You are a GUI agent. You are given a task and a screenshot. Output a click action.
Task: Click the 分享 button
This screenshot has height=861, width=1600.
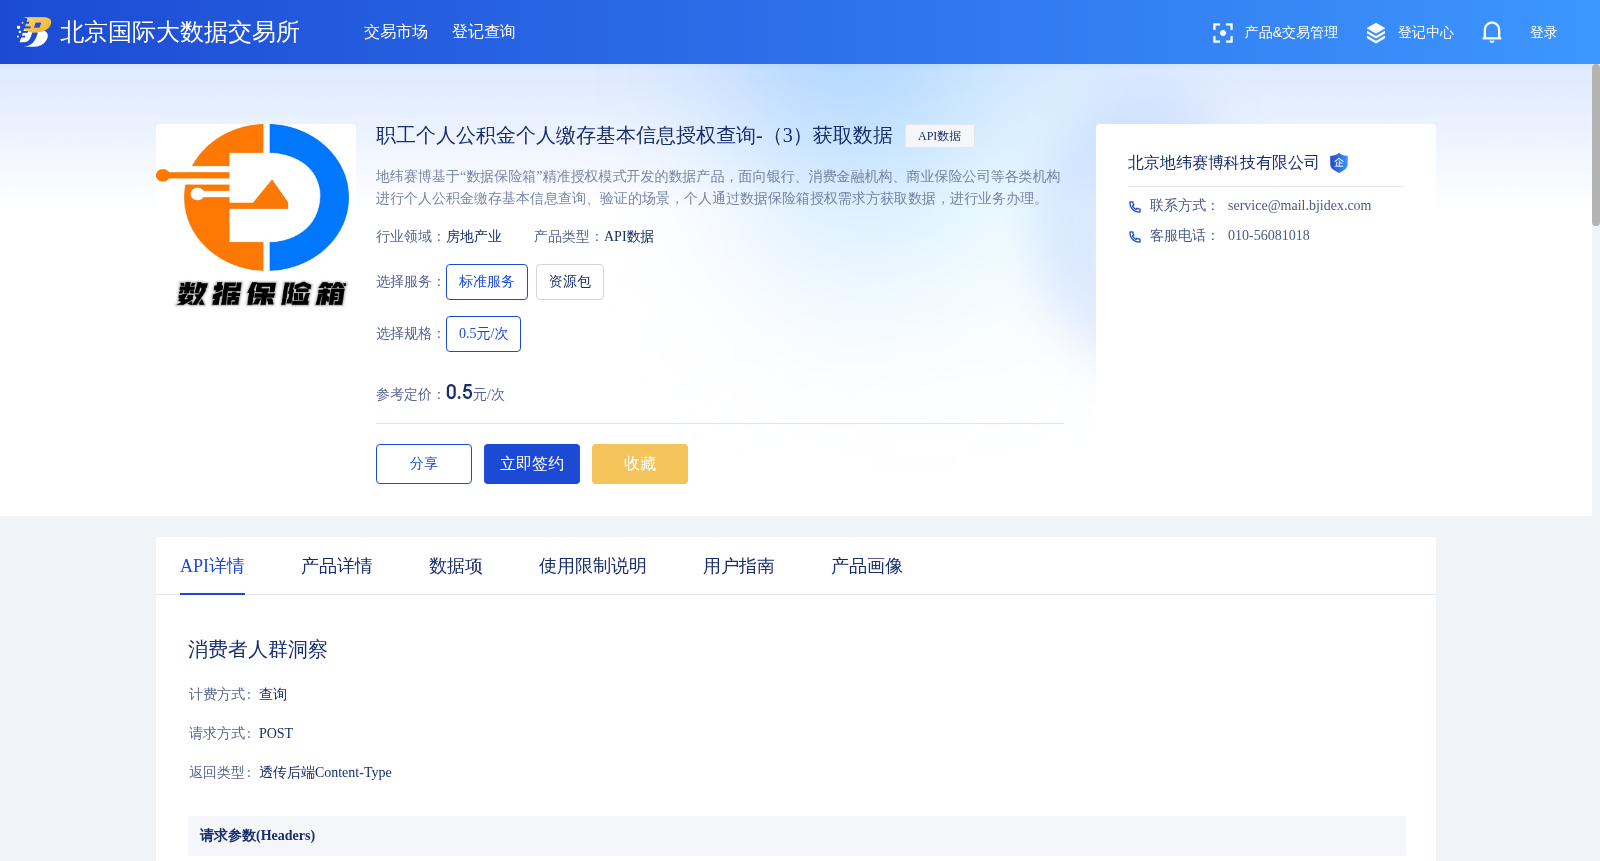(x=424, y=464)
